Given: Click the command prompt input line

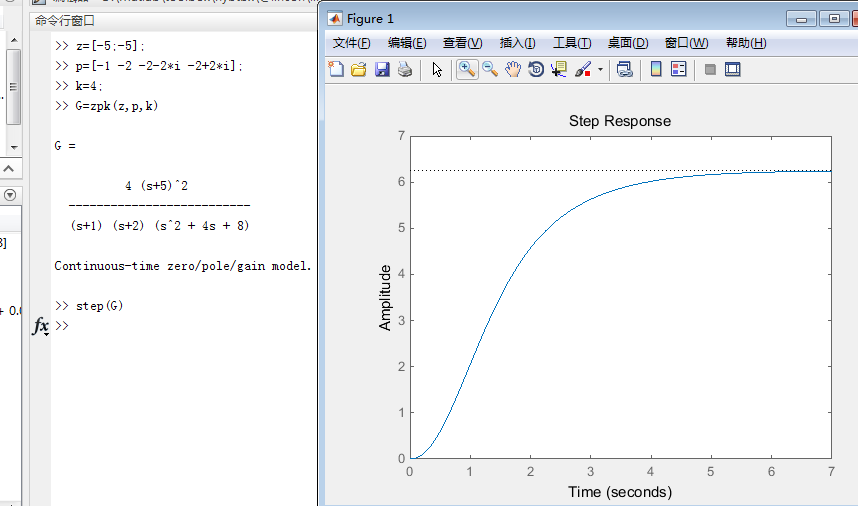Looking at the screenshot, I should (186, 326).
